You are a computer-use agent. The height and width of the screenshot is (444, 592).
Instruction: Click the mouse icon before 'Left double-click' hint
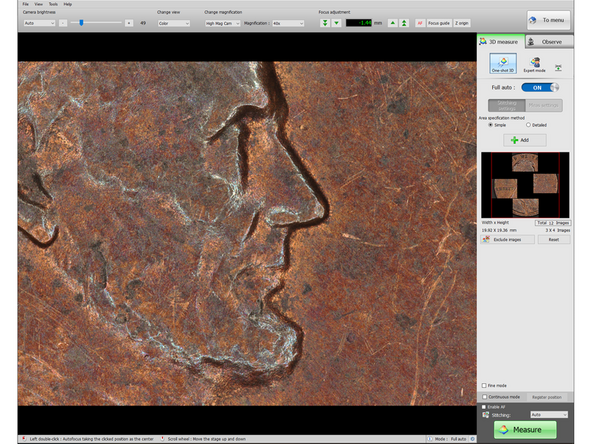[24, 439]
